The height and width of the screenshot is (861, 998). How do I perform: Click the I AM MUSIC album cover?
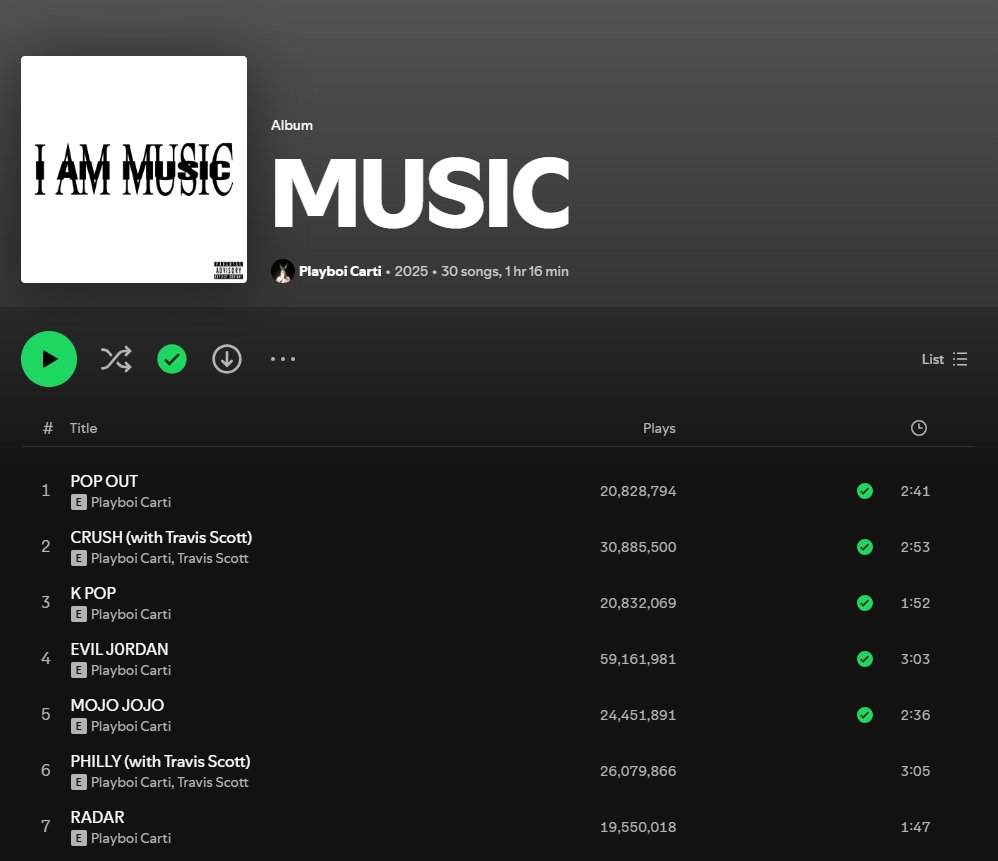pos(134,169)
